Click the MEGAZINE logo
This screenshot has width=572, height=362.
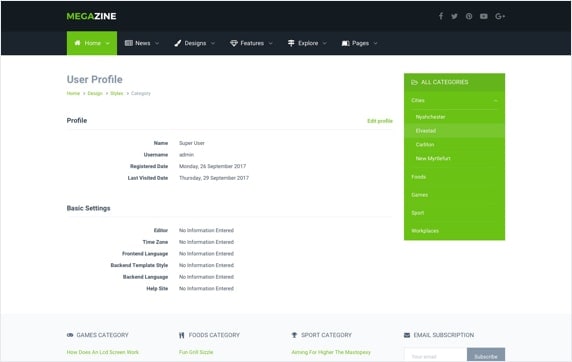click(x=91, y=16)
